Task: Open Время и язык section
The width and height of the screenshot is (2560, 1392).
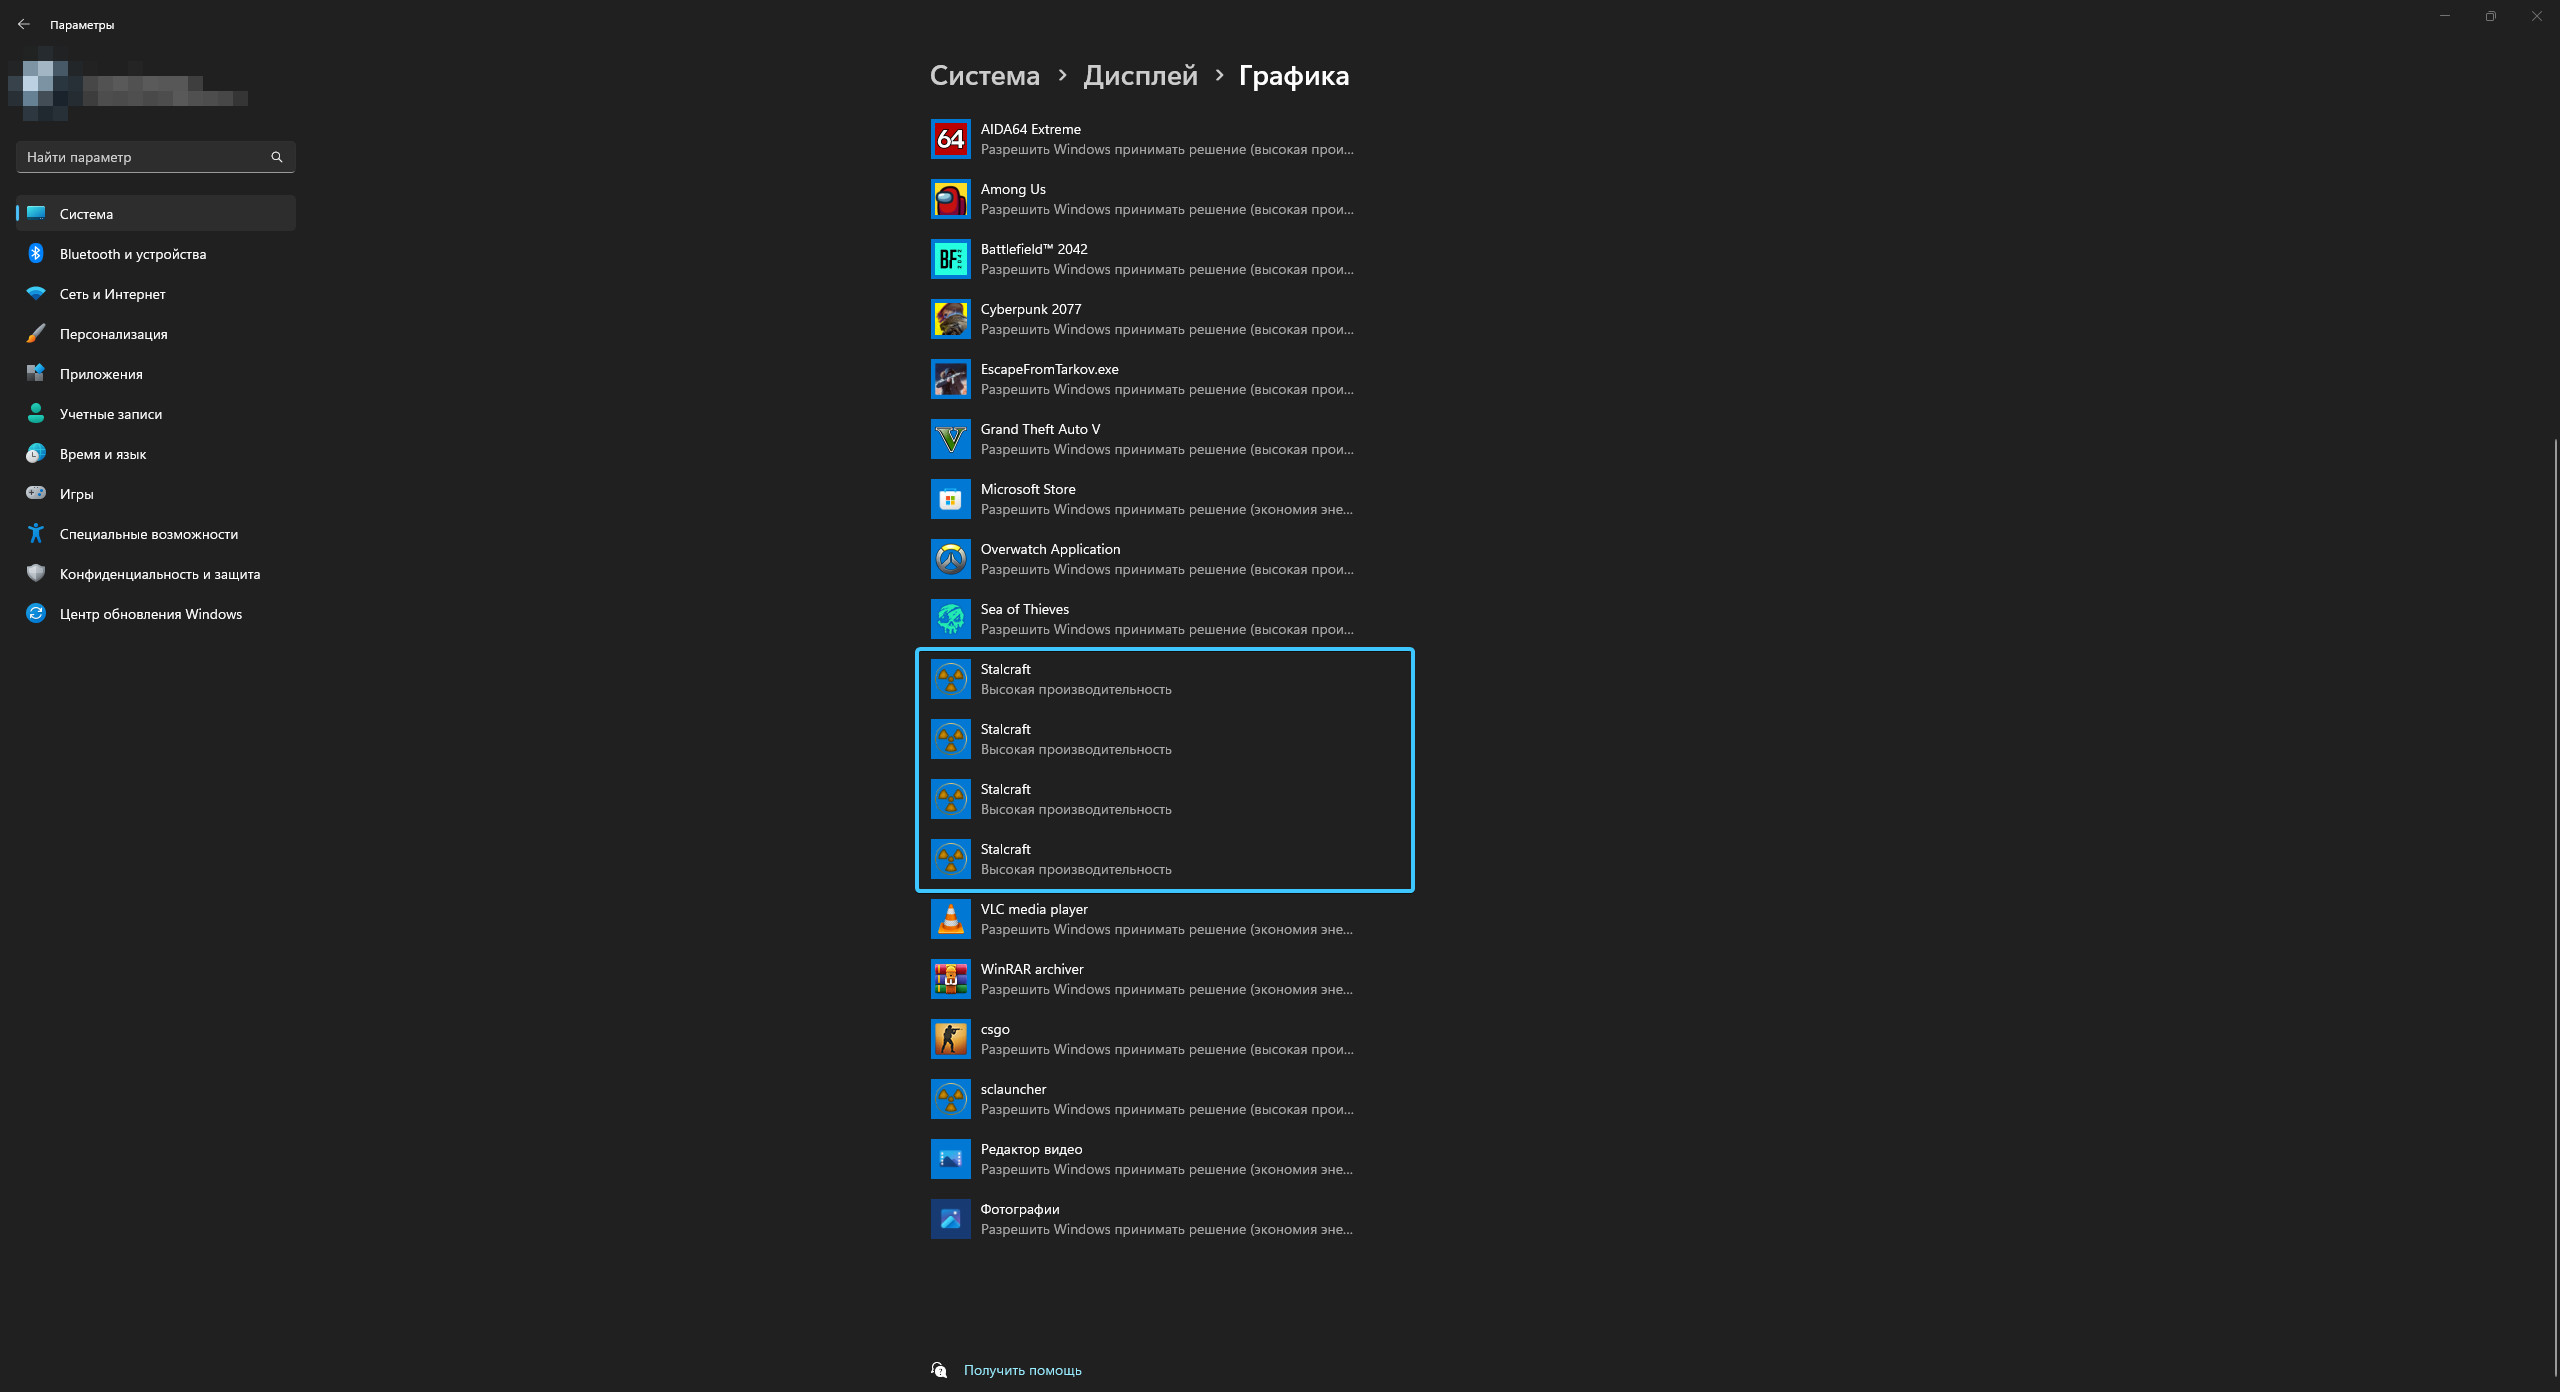Action: [x=156, y=454]
